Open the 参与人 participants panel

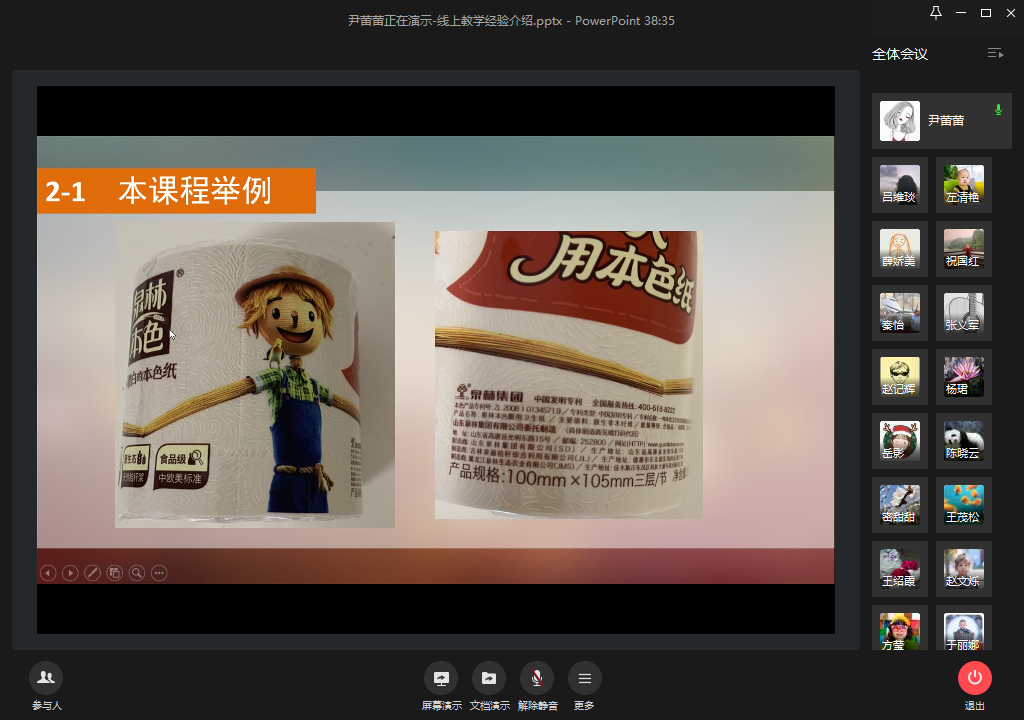pyautogui.click(x=46, y=678)
